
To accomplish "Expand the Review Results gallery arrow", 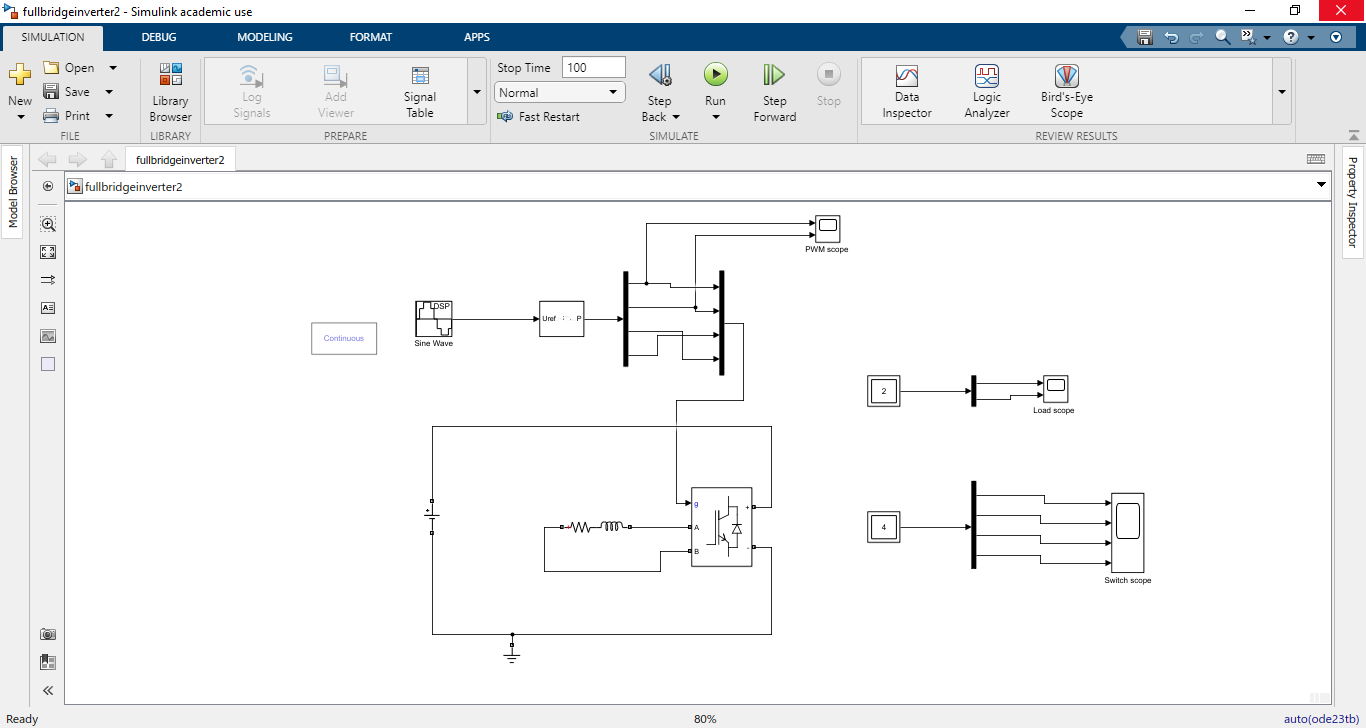I will (1282, 91).
